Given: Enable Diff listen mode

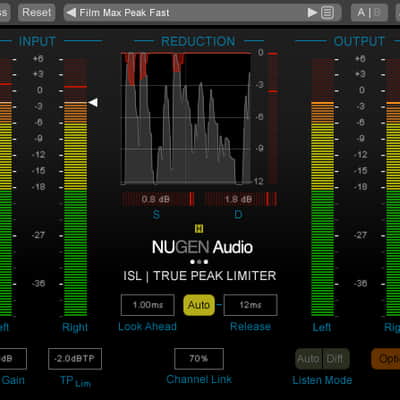Looking at the screenshot, I should click(x=335, y=359).
